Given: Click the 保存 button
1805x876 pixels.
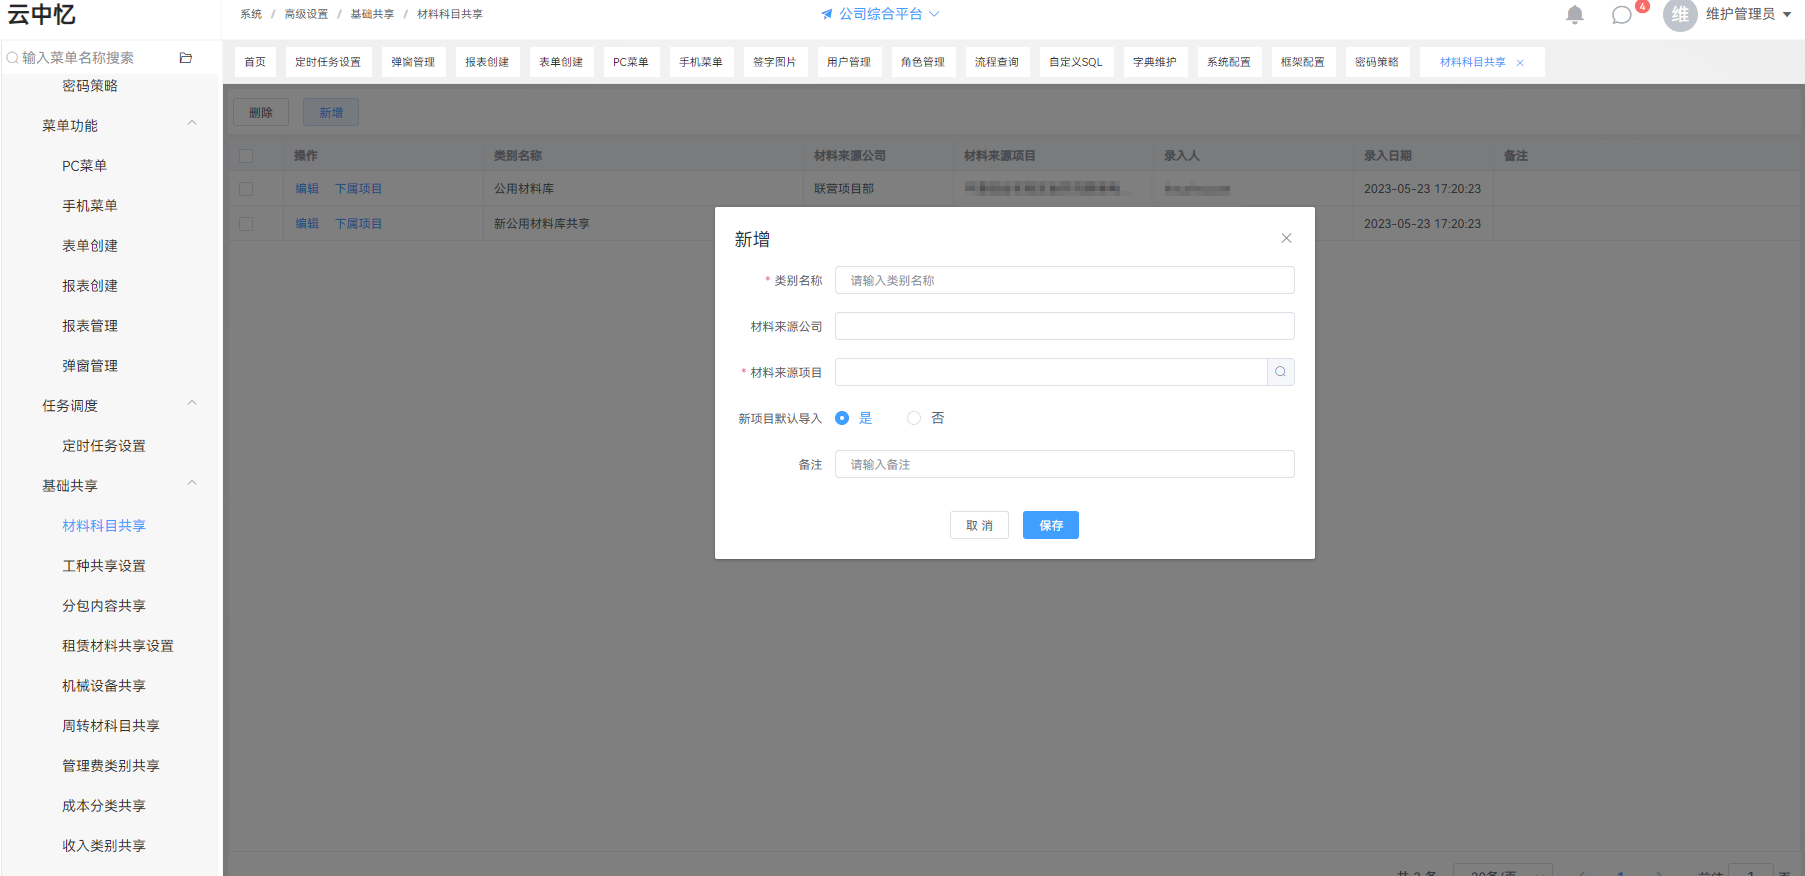Looking at the screenshot, I should coord(1051,525).
